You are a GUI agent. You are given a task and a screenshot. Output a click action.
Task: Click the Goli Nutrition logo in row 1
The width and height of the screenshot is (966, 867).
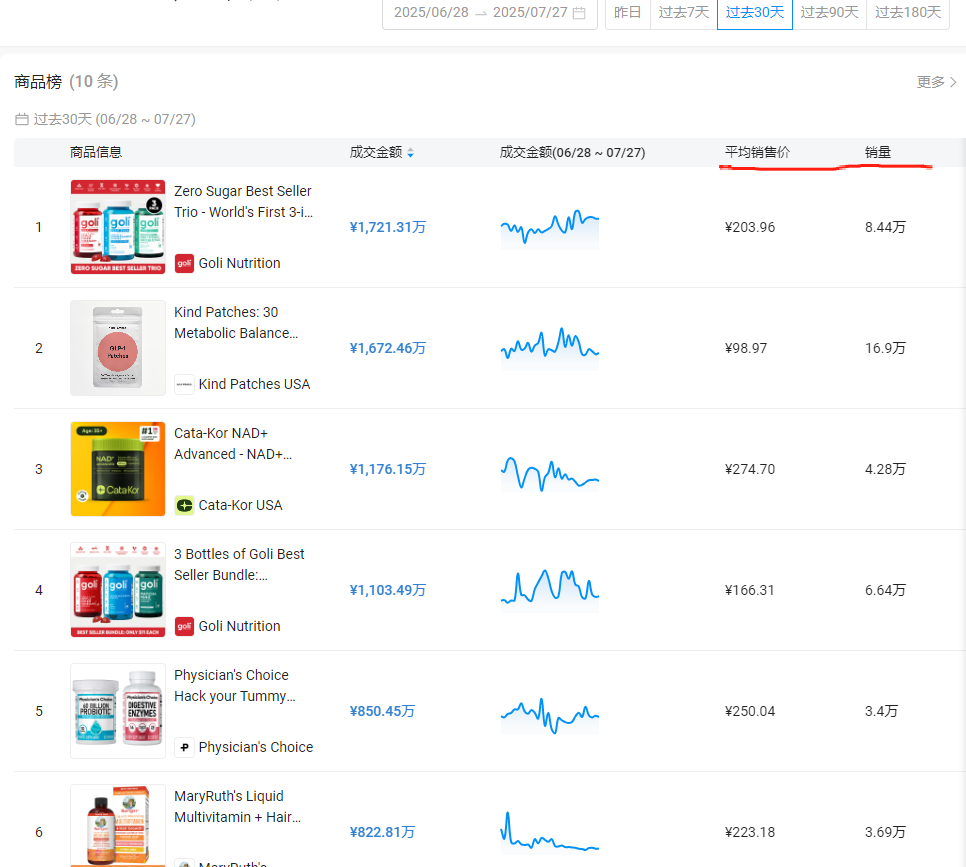click(184, 263)
